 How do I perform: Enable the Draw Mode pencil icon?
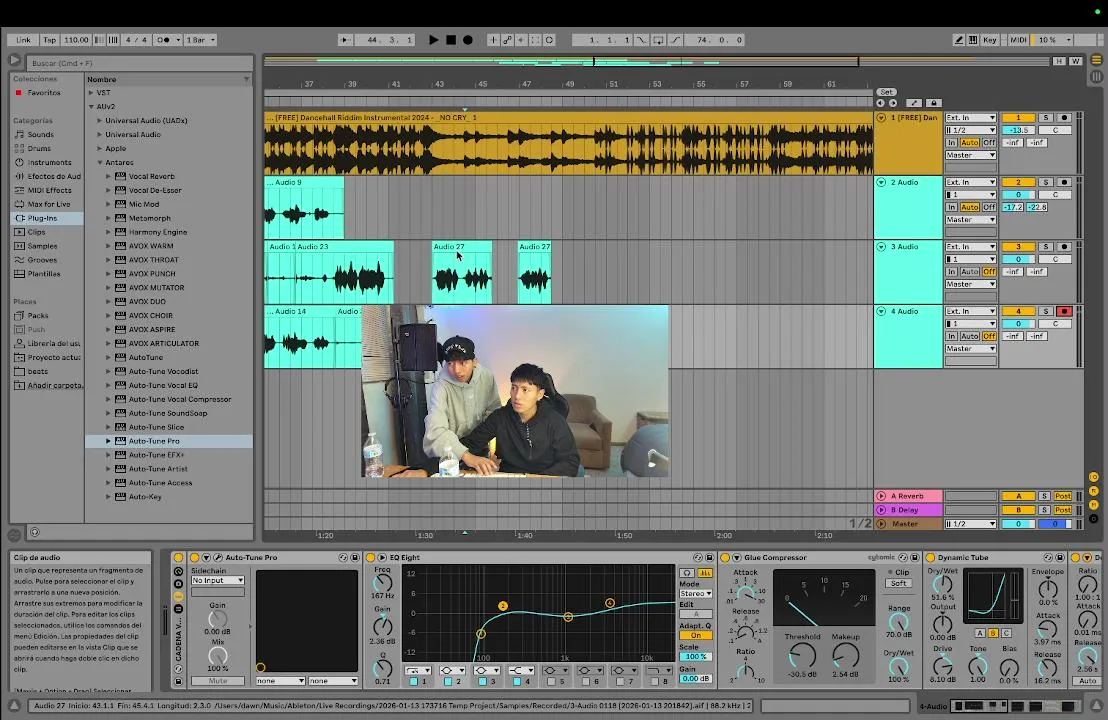click(958, 40)
